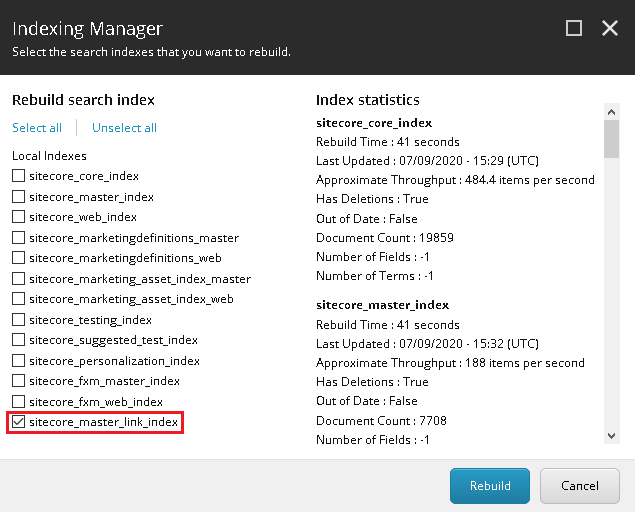Image resolution: width=635 pixels, height=512 pixels.
Task: Click the Rebuild search index heading
Action: coord(83,100)
